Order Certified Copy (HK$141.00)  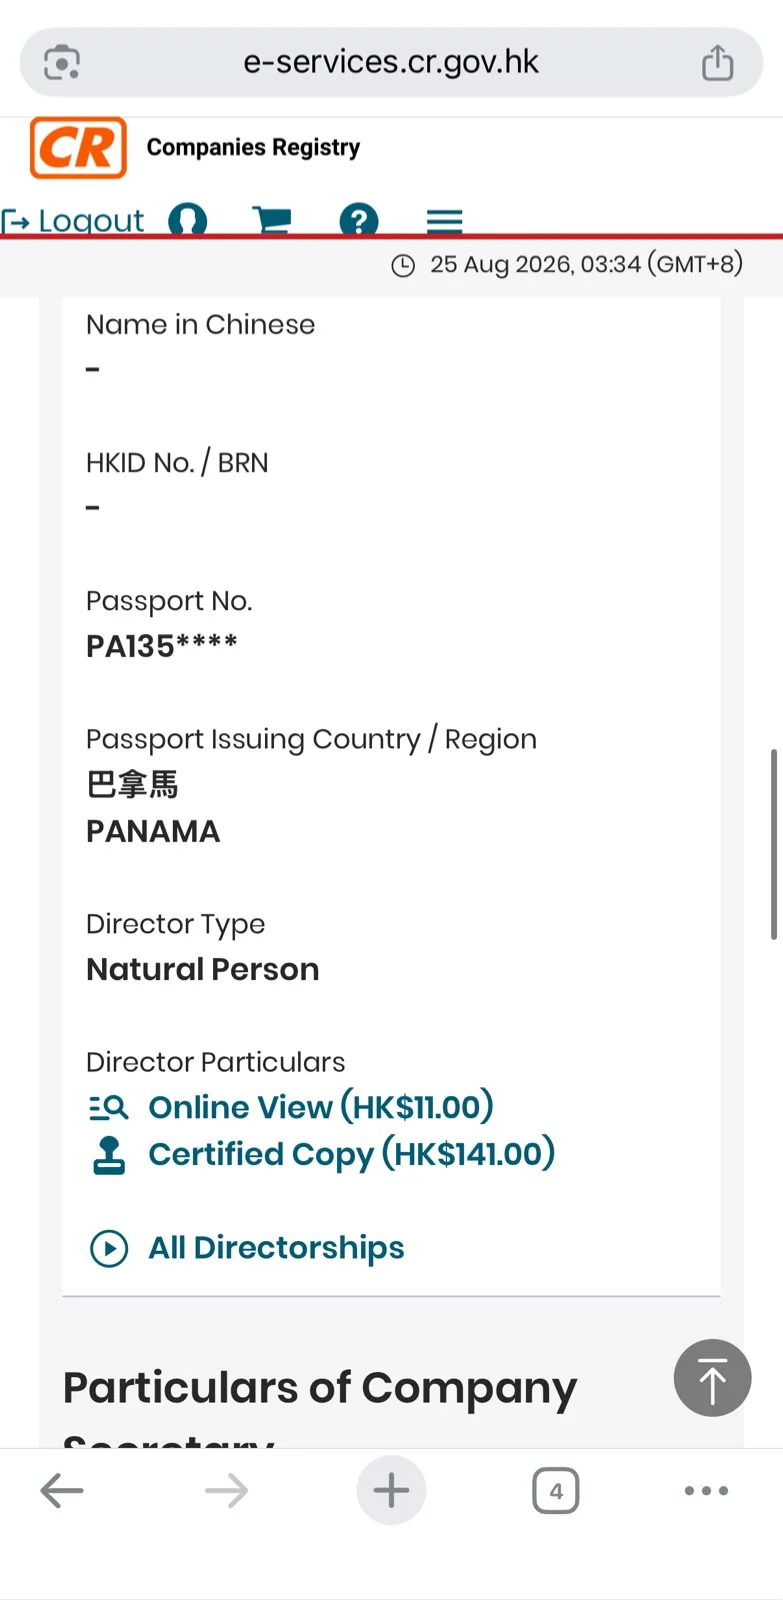[x=352, y=1154]
